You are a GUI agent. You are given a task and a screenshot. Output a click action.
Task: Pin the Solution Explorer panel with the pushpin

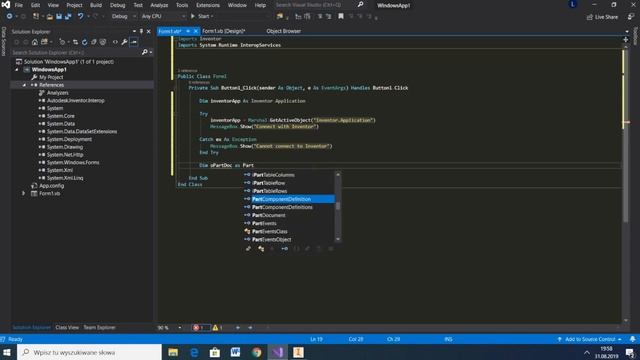click(x=141, y=31)
